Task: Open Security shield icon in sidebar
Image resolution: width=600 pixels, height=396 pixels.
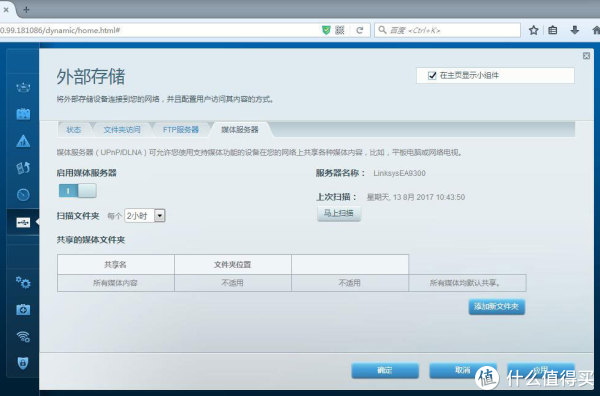Action: click(x=23, y=363)
